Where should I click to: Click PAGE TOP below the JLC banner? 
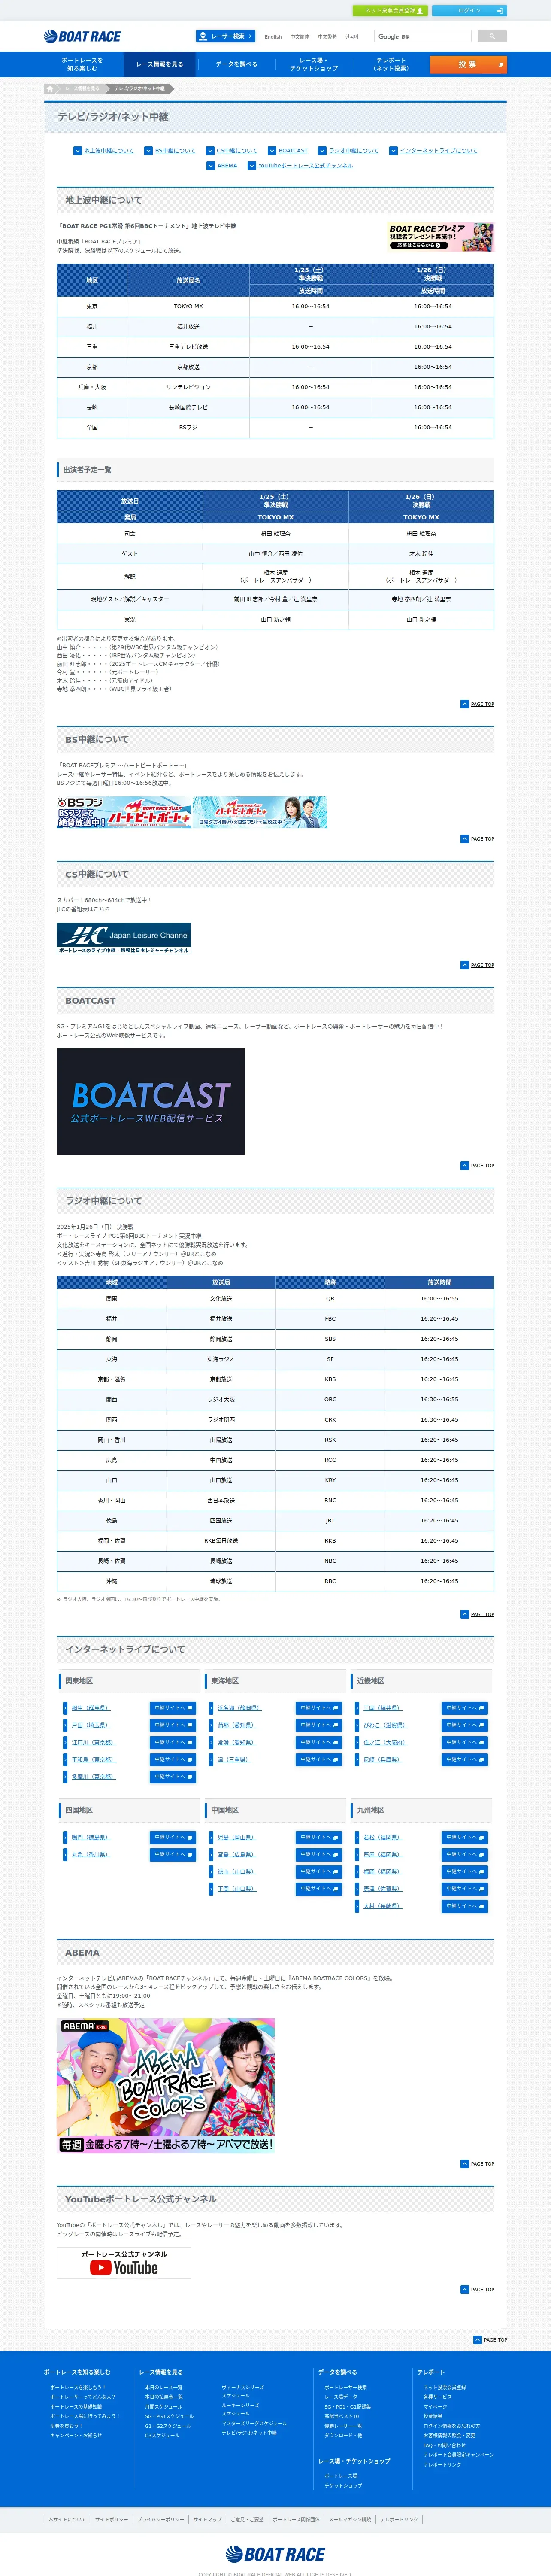coord(477,965)
